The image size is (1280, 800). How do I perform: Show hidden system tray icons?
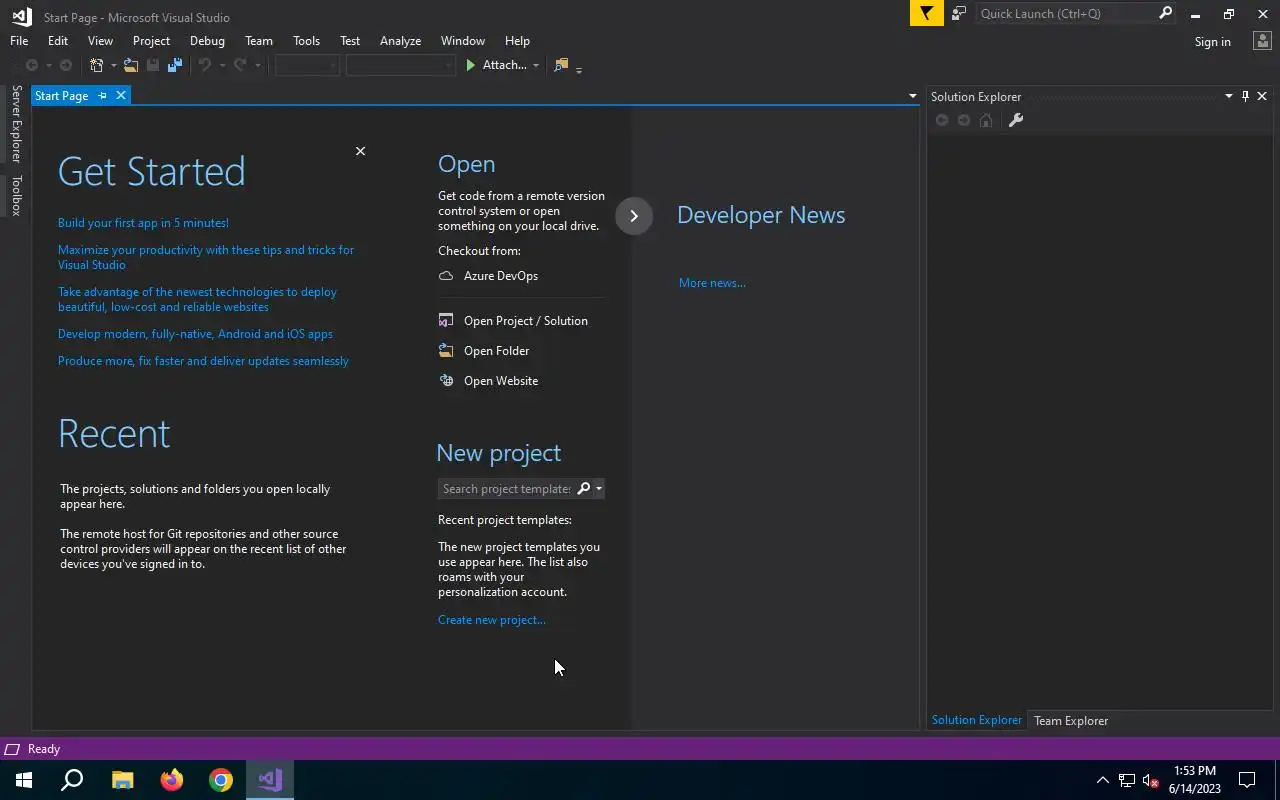(x=1103, y=781)
